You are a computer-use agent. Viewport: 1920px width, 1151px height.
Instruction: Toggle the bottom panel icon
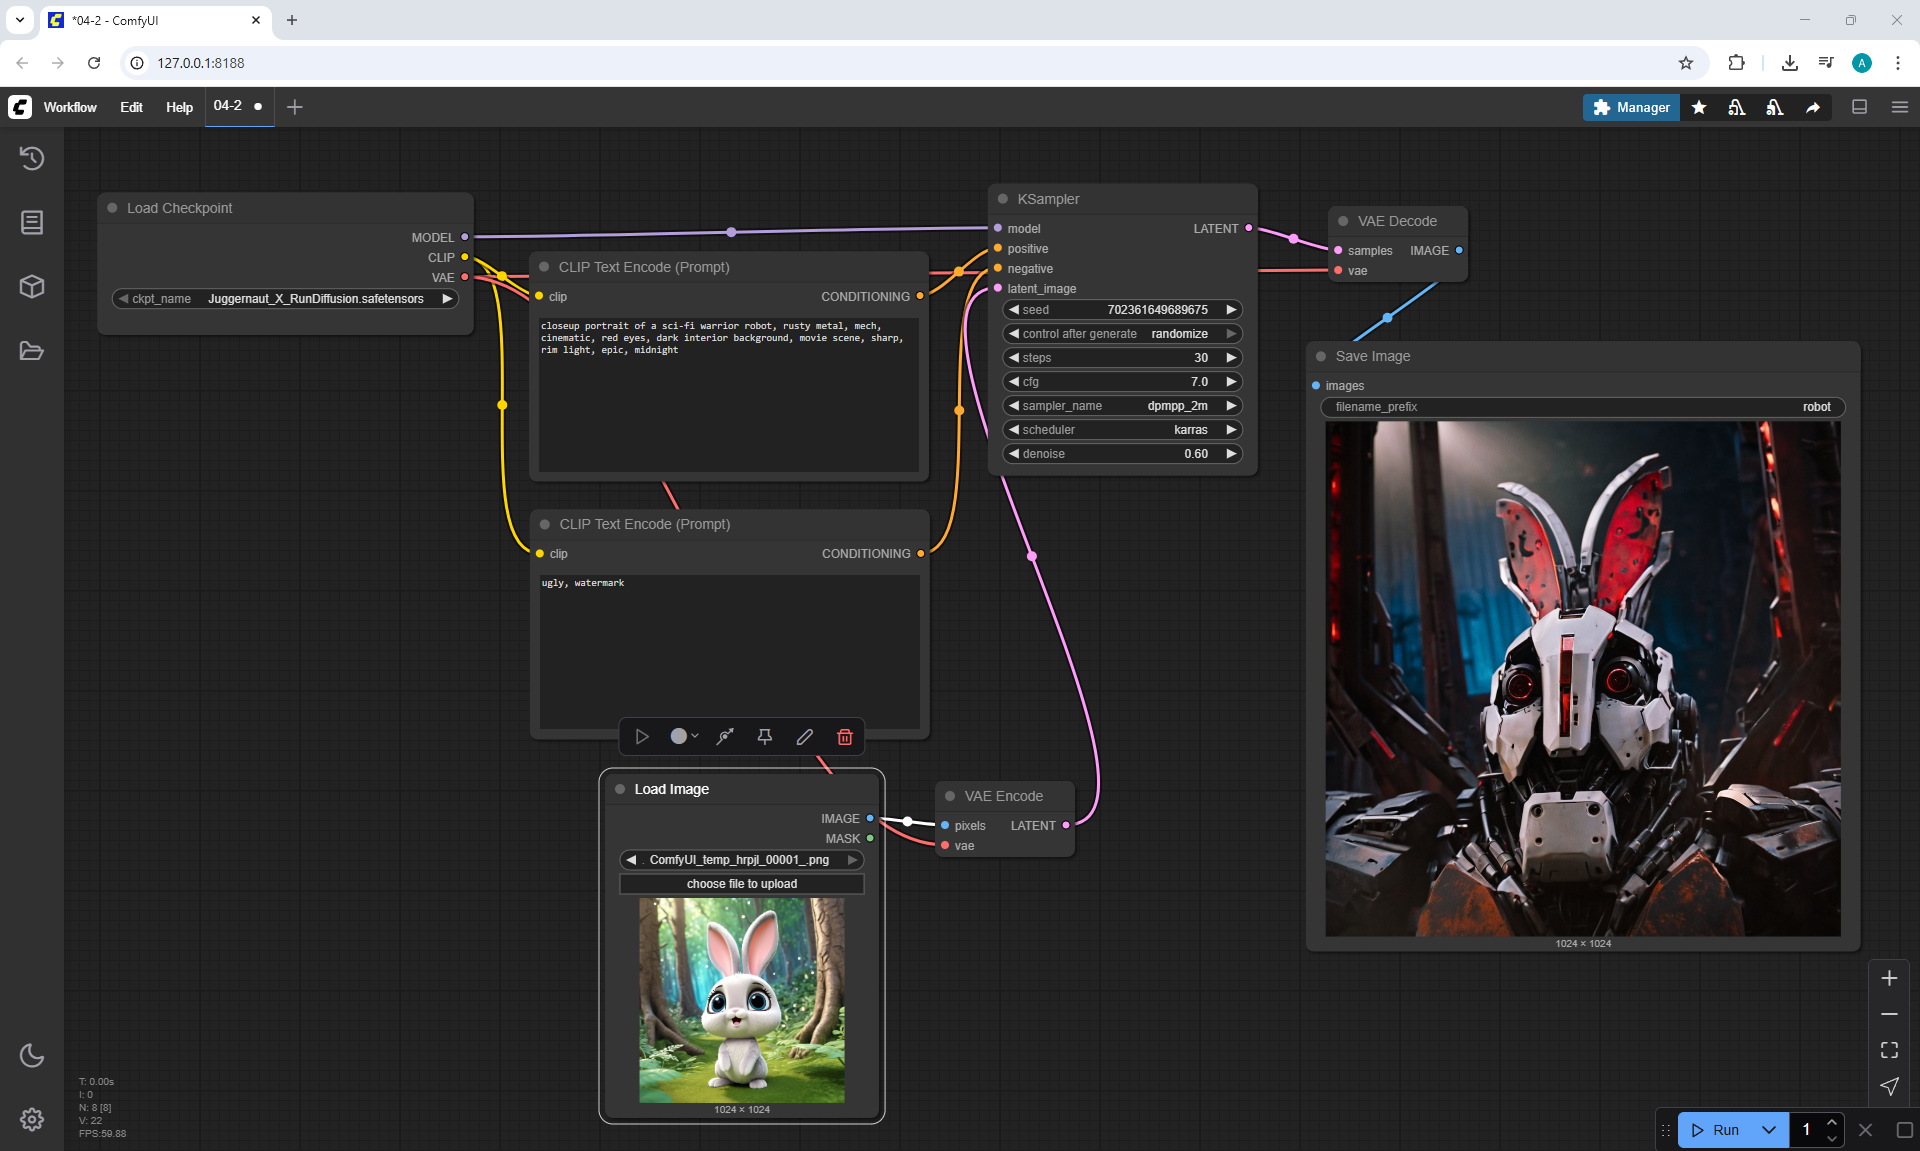pyautogui.click(x=1859, y=107)
